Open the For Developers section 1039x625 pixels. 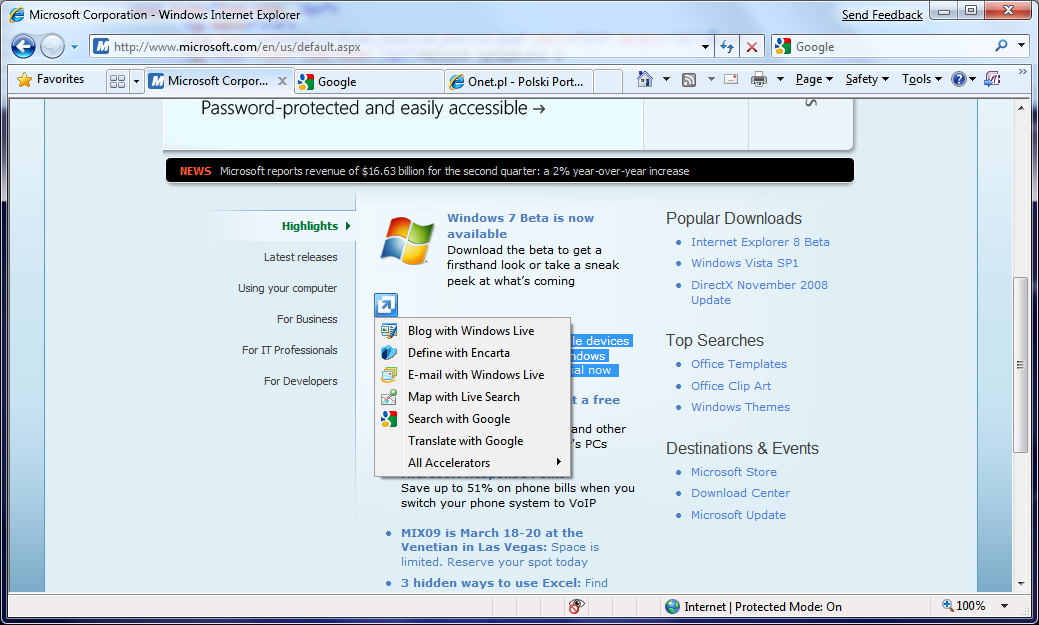[x=300, y=381]
